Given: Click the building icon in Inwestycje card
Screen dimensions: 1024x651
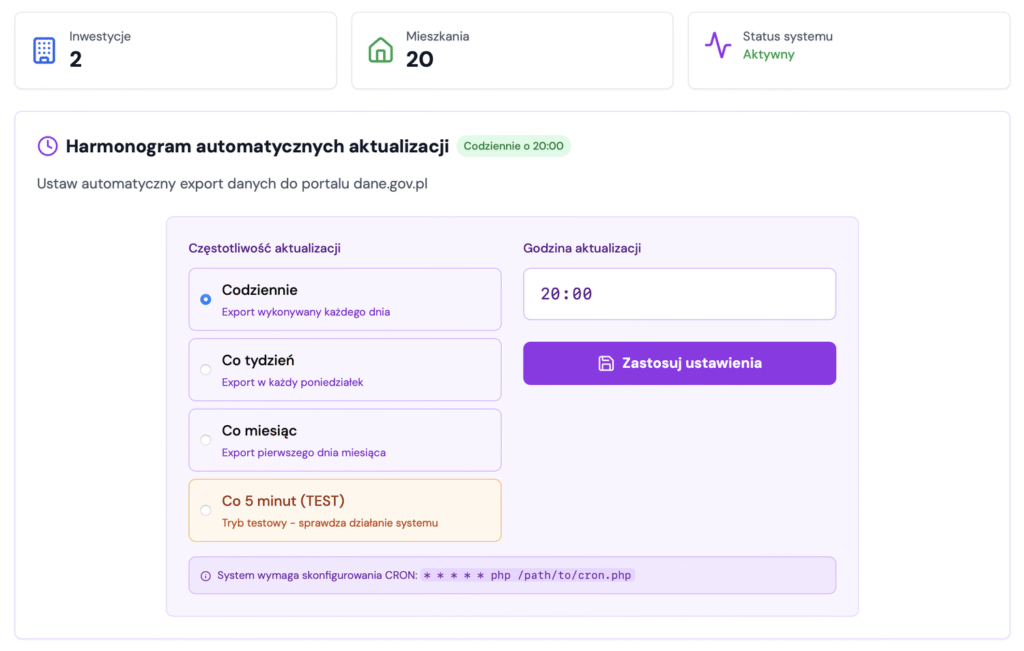Looking at the screenshot, I should tap(44, 50).
